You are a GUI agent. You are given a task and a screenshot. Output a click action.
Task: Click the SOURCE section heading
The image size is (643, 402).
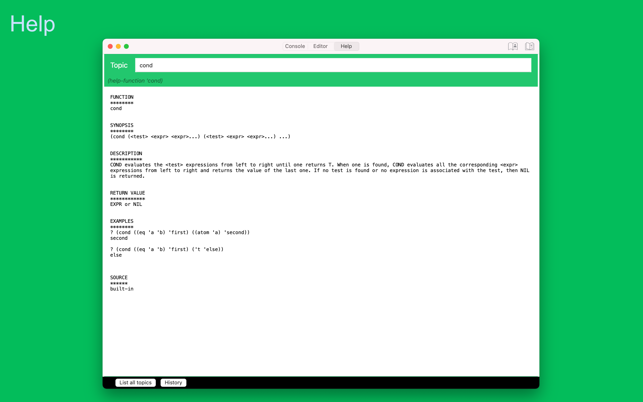(x=119, y=277)
